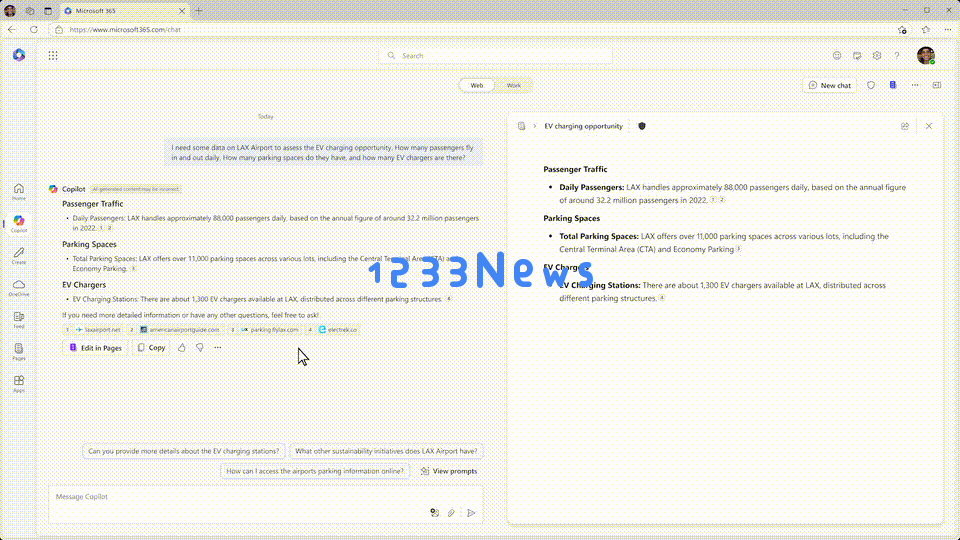Select suggestion about EV charging stations details
Screen dimensions: 960x540
[184, 451]
